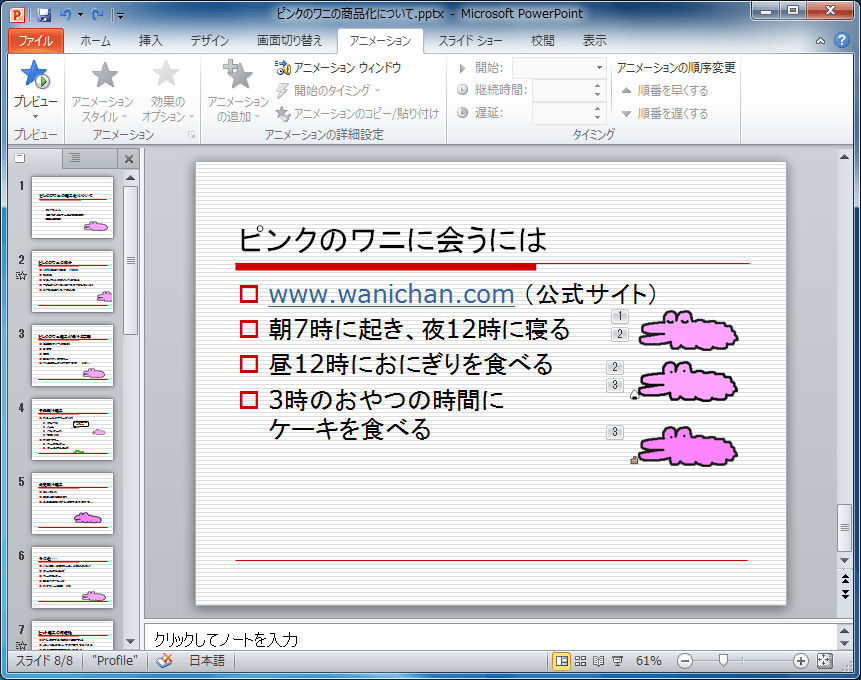Switch to the 表示 ribbon tab
This screenshot has height=680, width=861.
594,41
